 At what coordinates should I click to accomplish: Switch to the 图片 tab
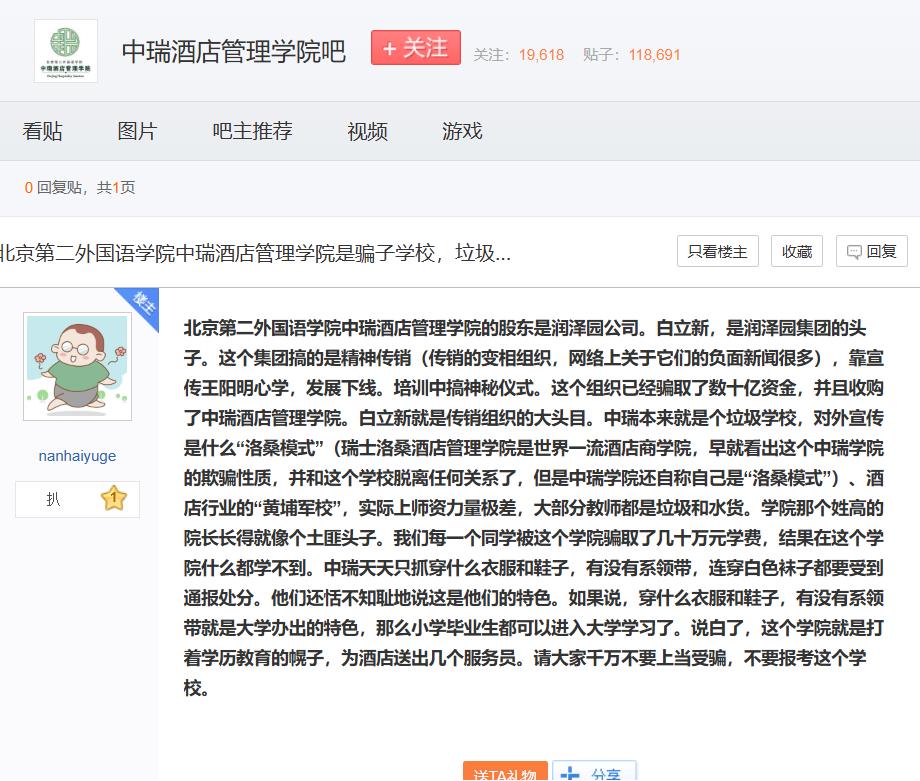point(137,131)
